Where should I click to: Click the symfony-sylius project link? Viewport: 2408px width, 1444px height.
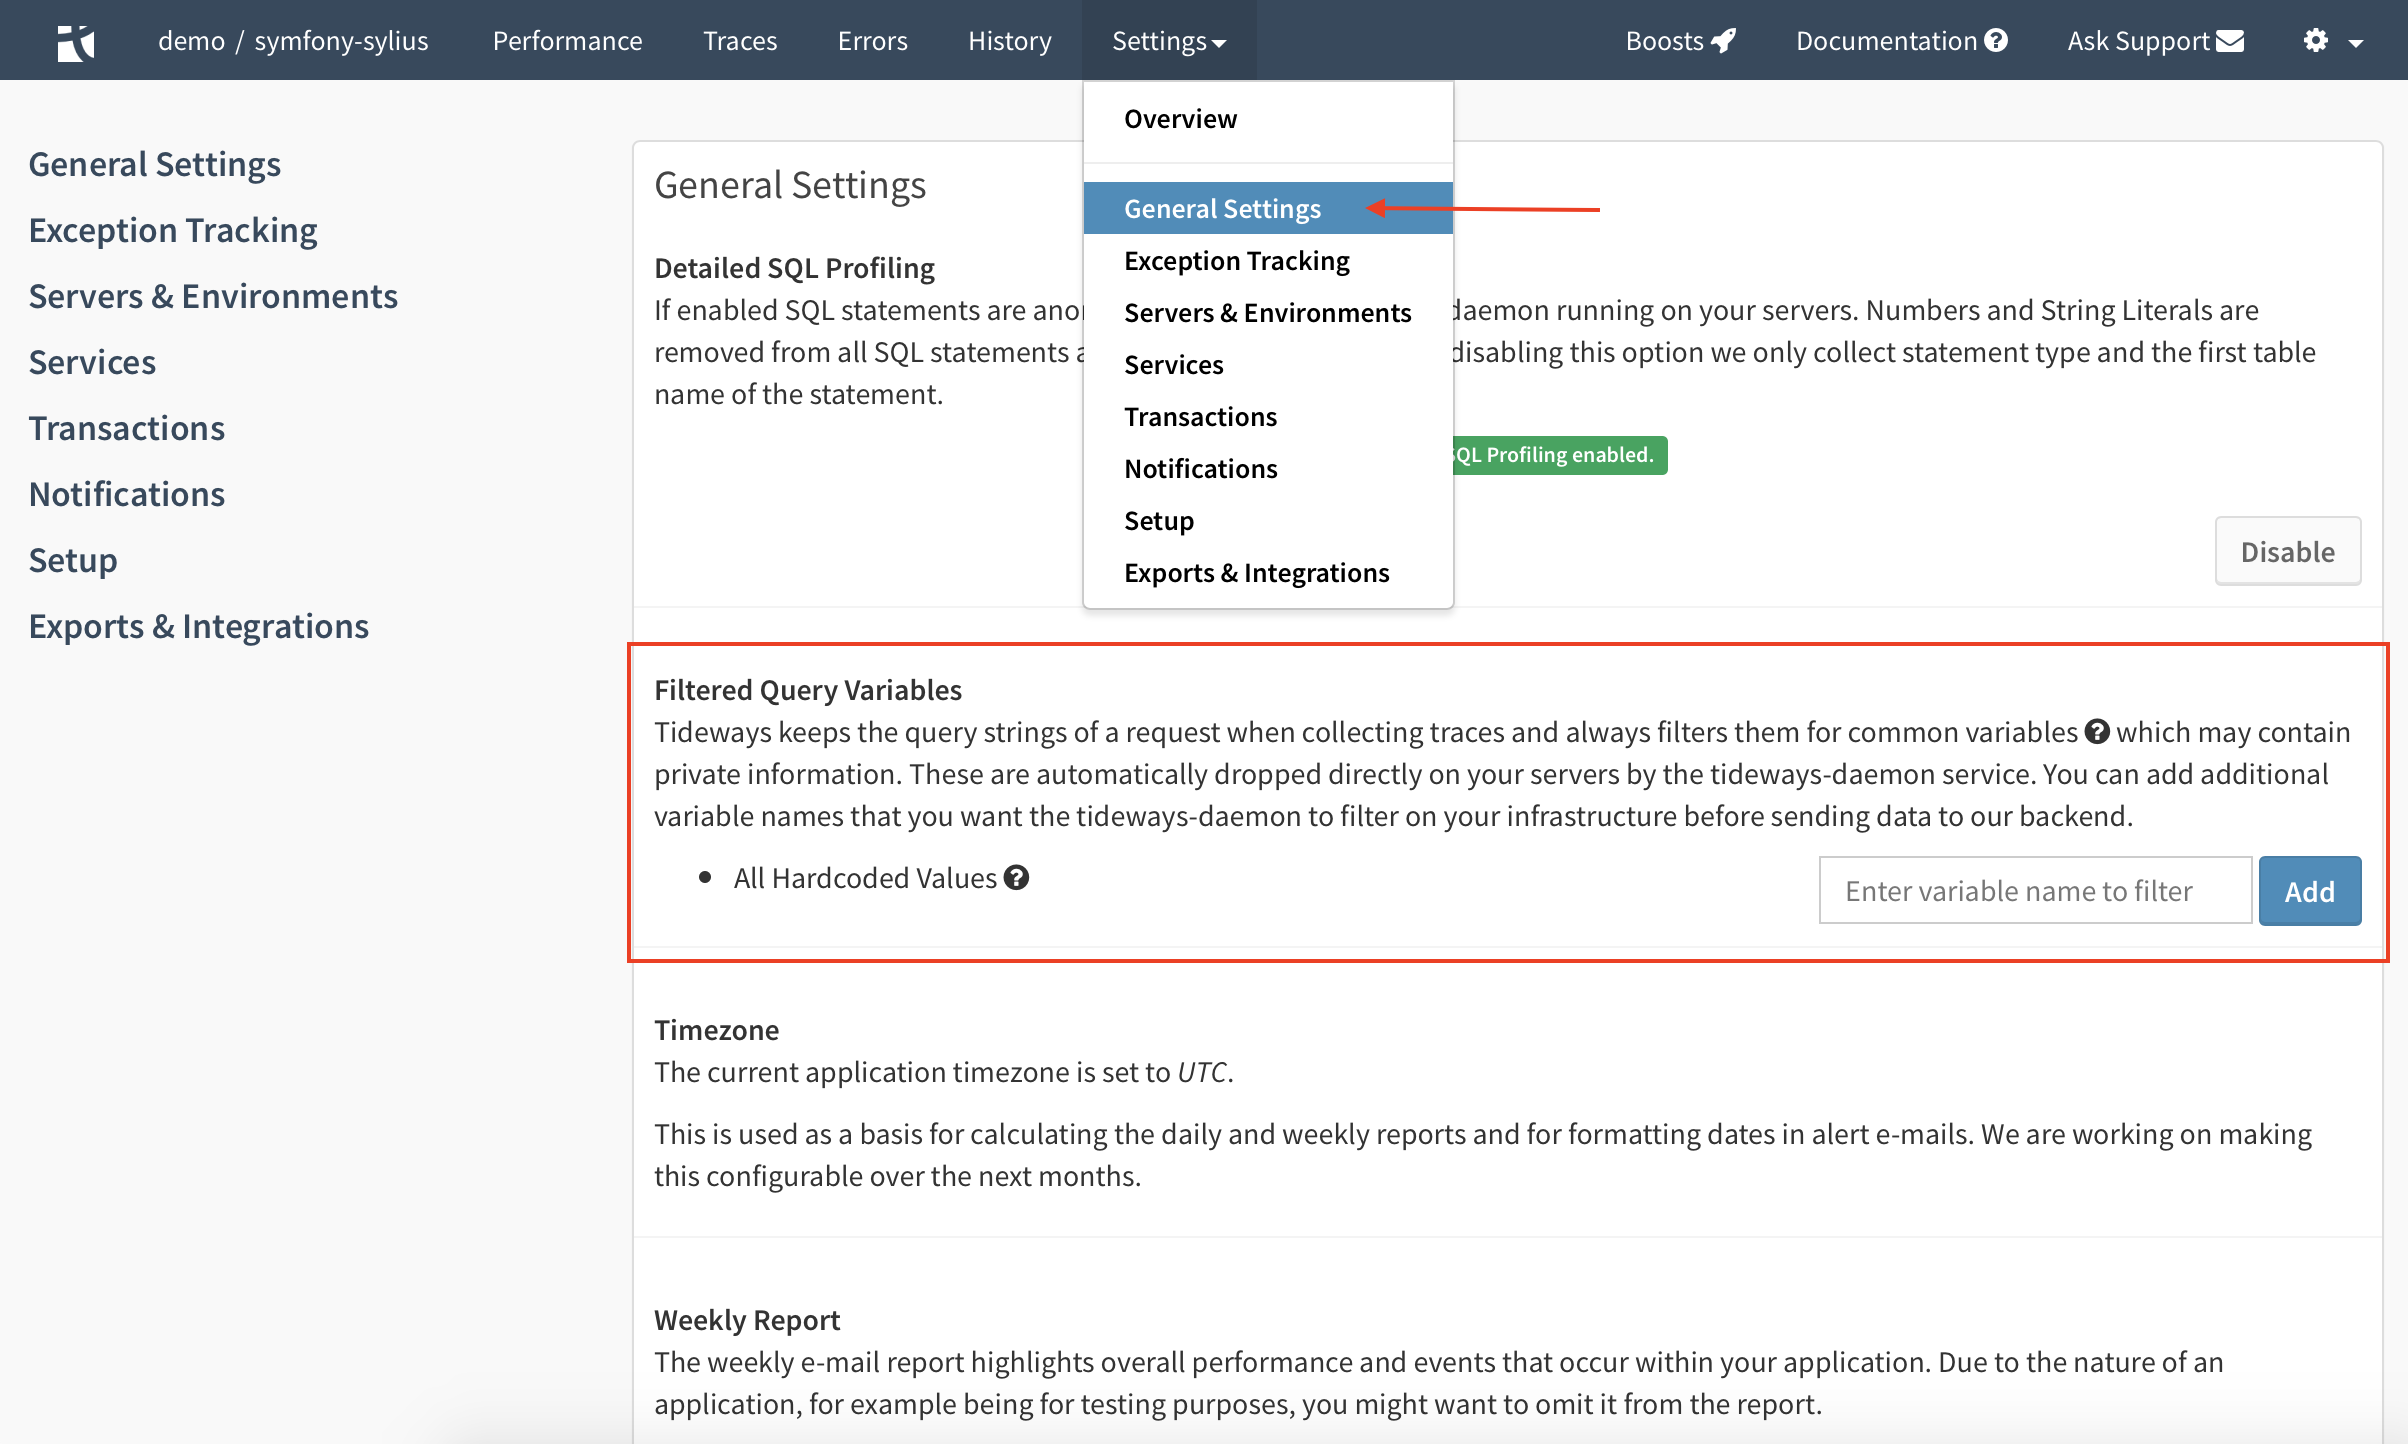point(341,40)
